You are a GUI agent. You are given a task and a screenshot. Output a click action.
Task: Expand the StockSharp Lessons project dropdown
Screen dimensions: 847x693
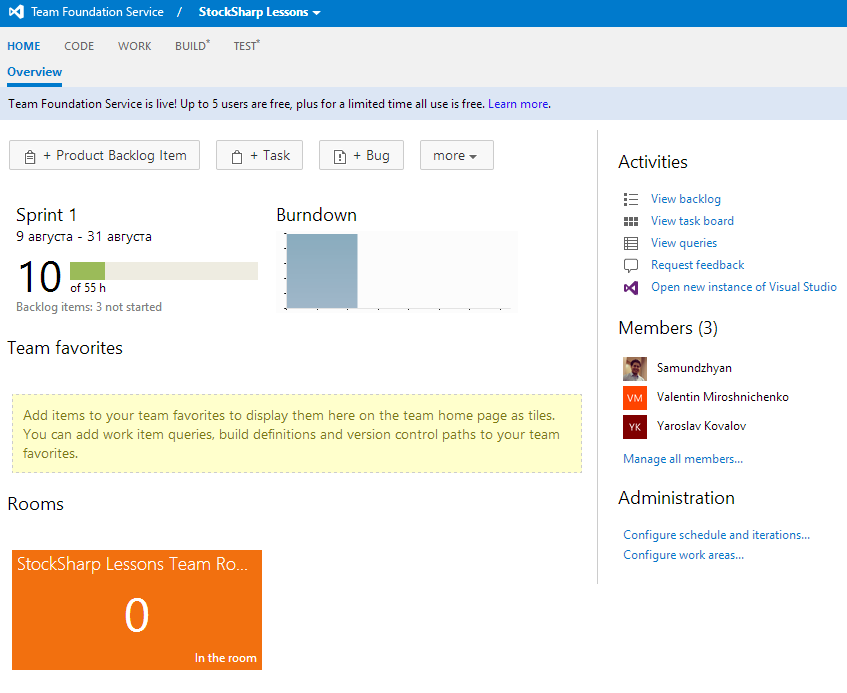tap(259, 12)
